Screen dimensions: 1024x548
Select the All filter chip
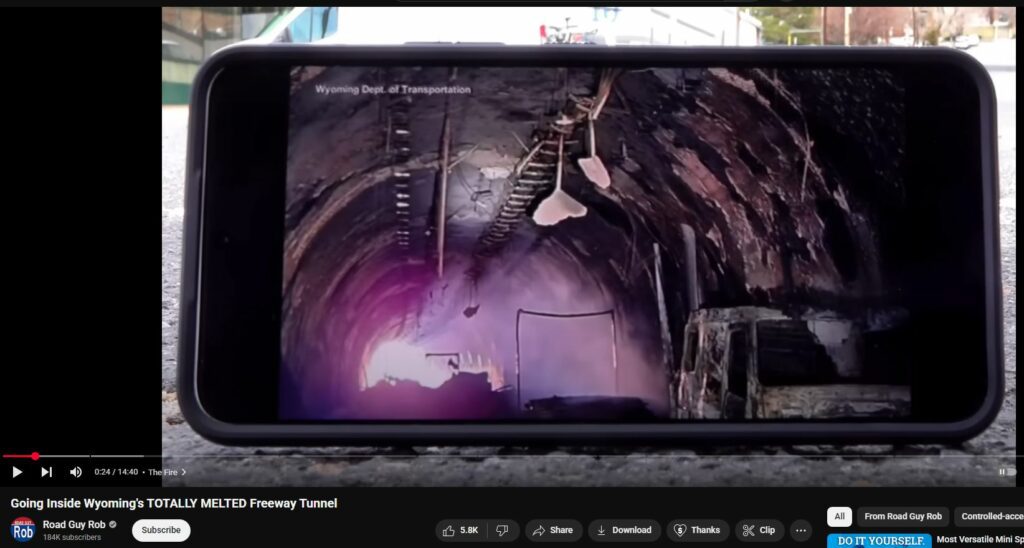pos(839,517)
